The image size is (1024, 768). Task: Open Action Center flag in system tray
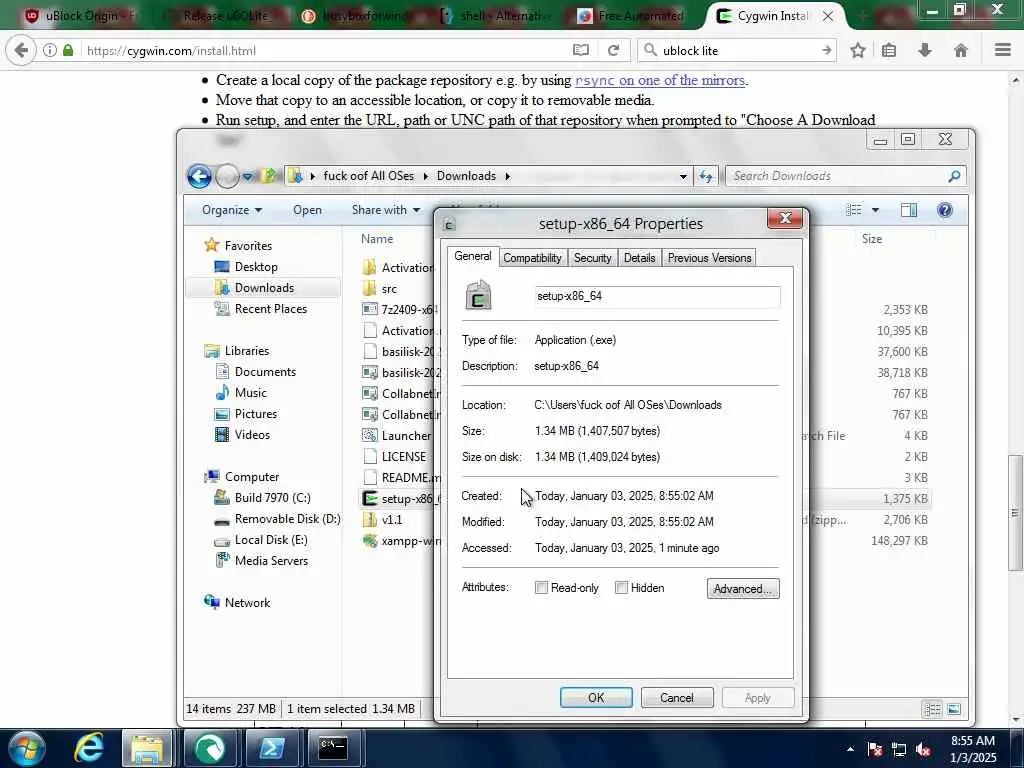coord(875,749)
